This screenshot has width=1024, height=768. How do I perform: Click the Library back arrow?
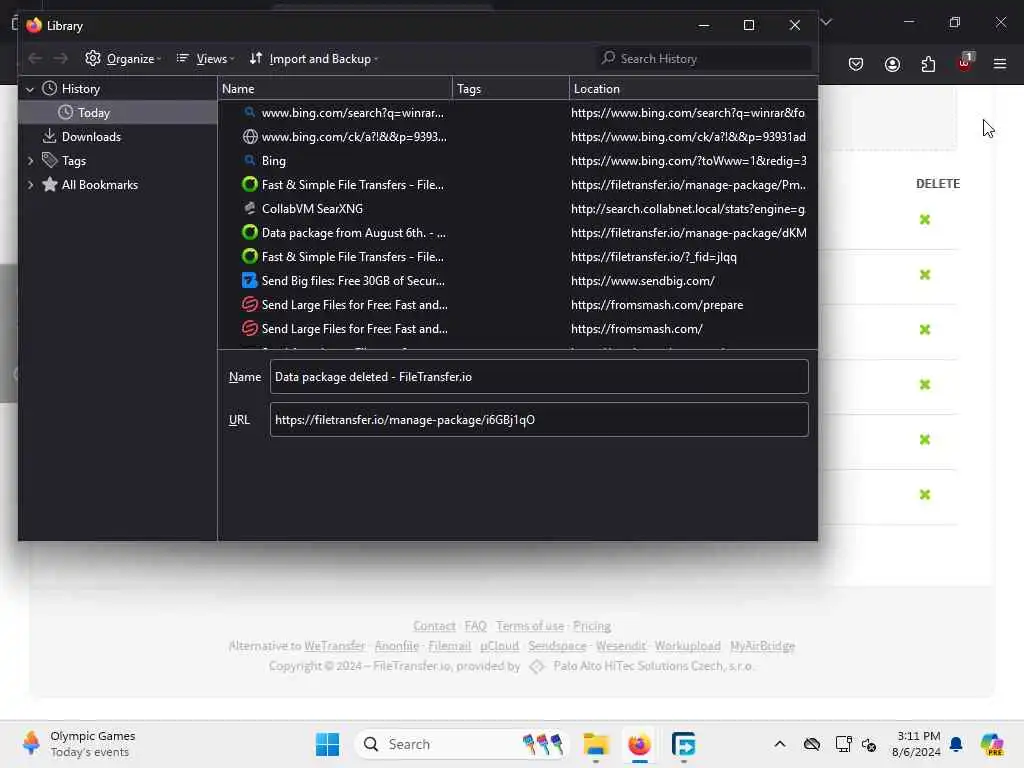coord(35,59)
